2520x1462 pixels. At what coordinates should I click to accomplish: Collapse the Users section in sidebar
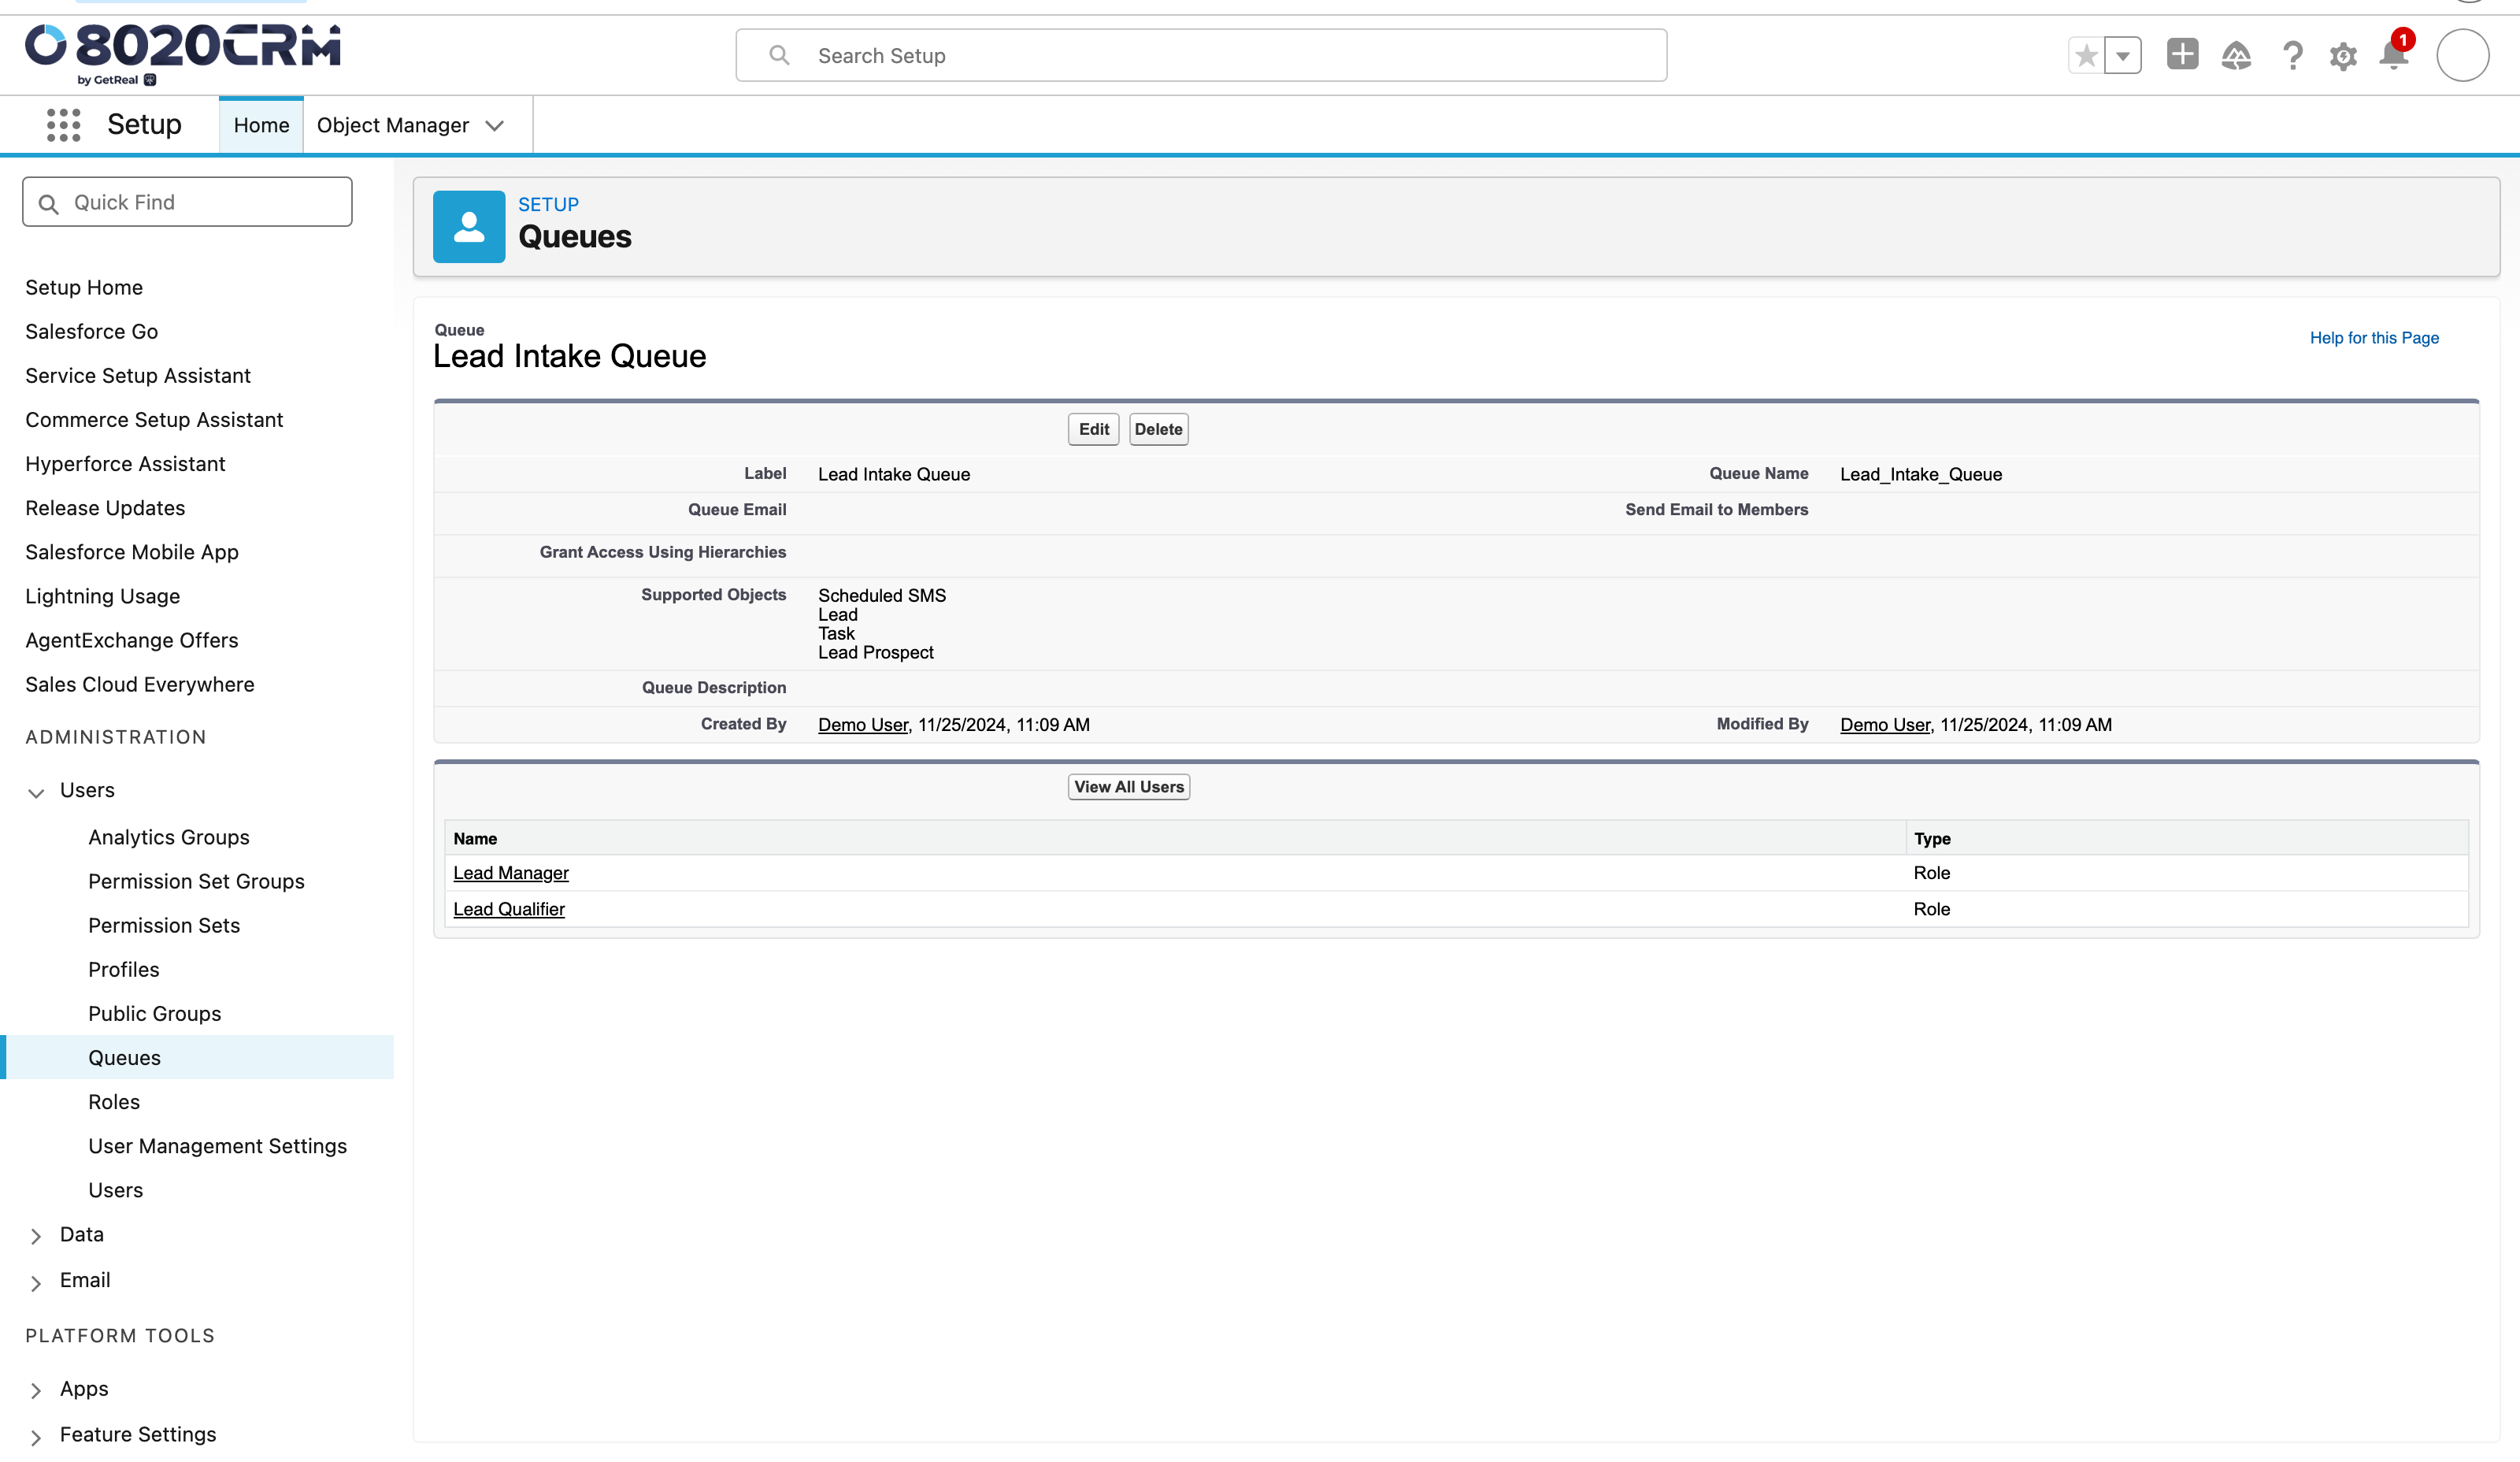(x=36, y=792)
